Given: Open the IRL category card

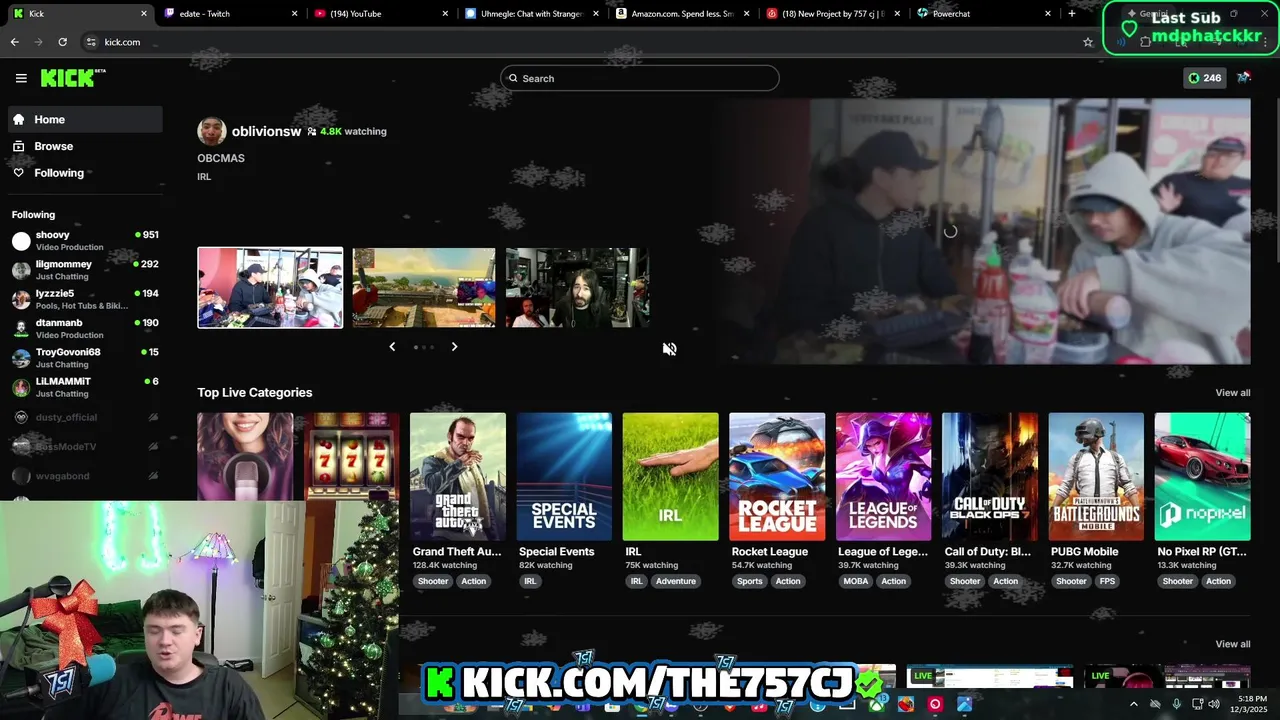Looking at the screenshot, I should (670, 476).
